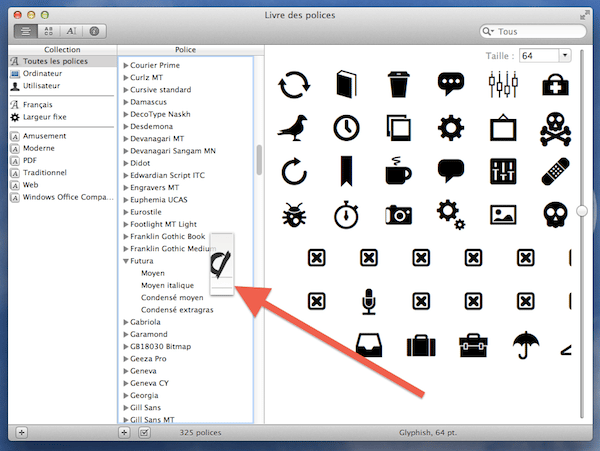
Task: Click the bird glyph
Action: [293, 128]
